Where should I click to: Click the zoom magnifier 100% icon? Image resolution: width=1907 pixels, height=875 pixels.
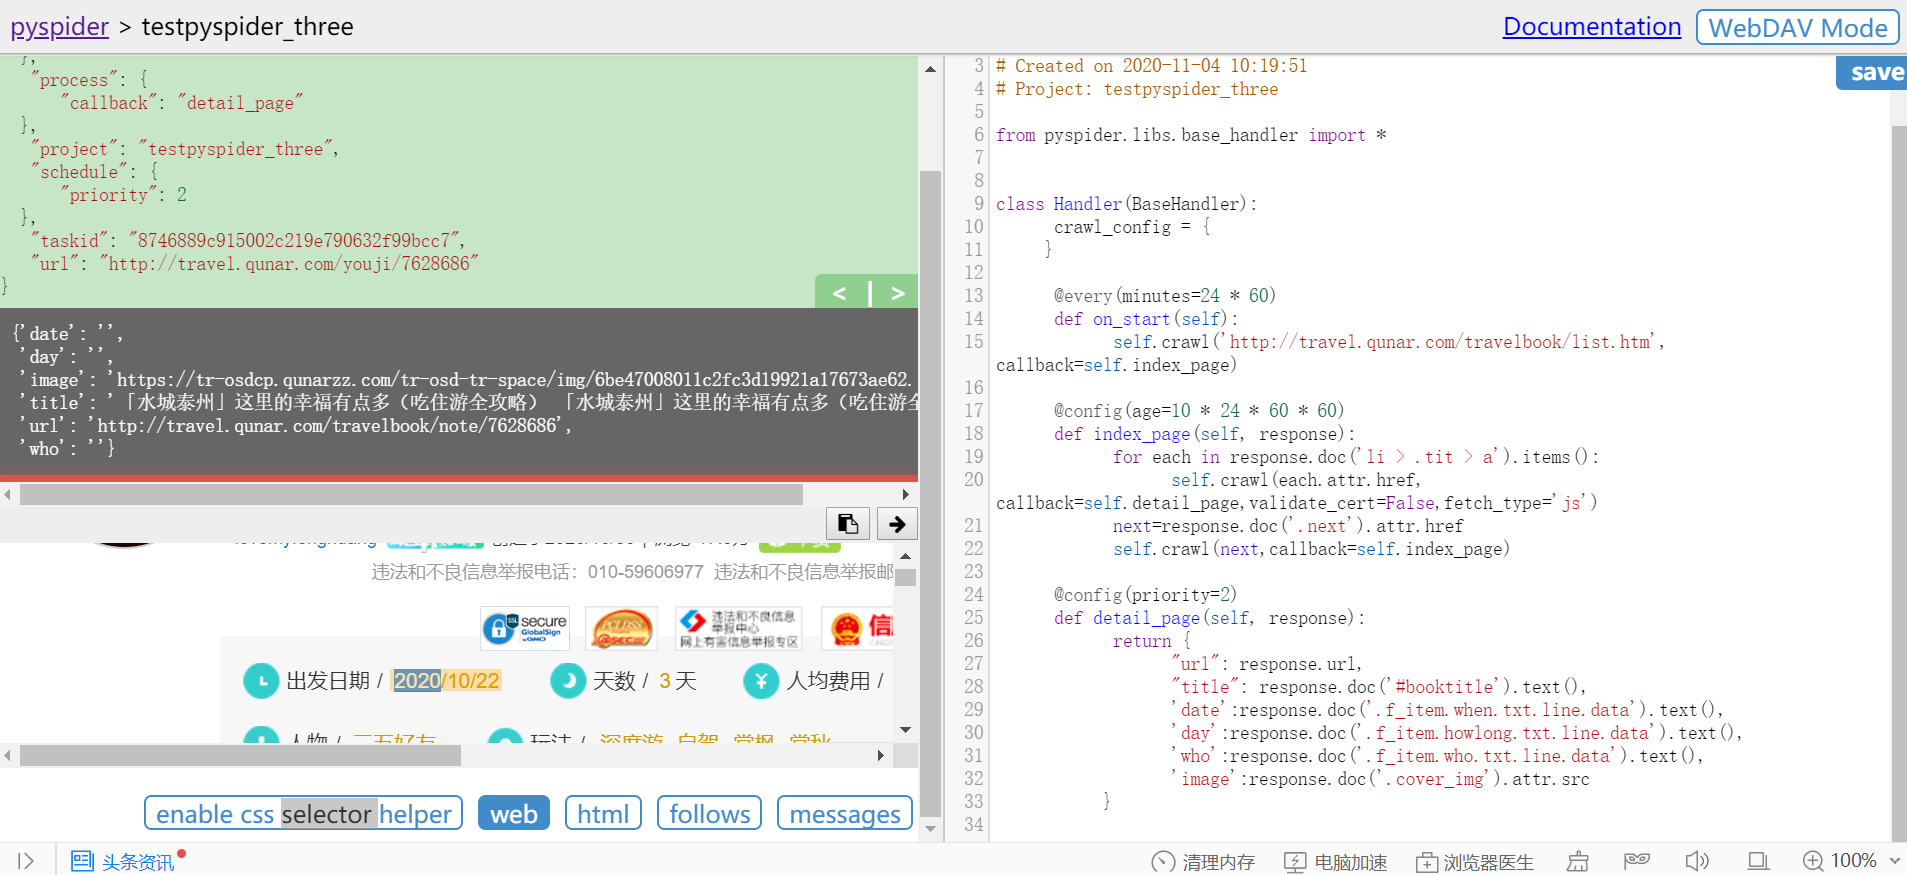coord(1813,861)
